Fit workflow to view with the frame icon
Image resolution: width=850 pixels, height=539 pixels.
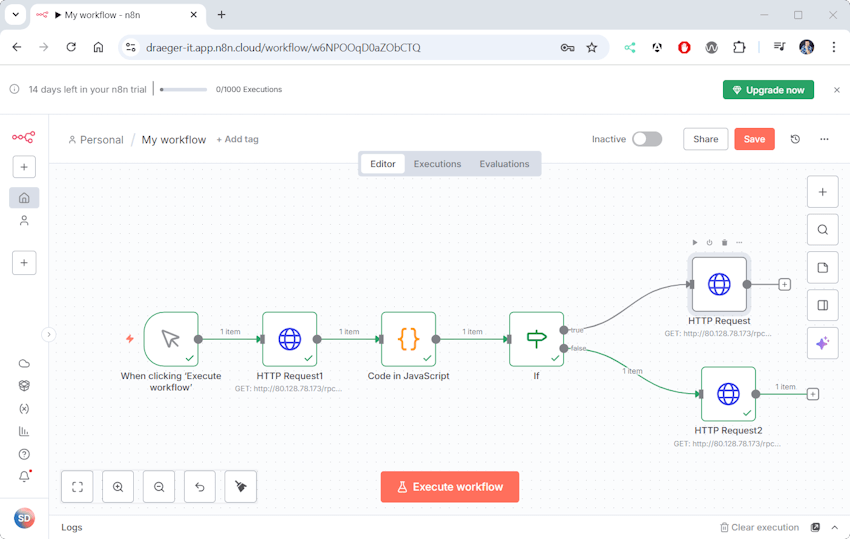pos(77,487)
